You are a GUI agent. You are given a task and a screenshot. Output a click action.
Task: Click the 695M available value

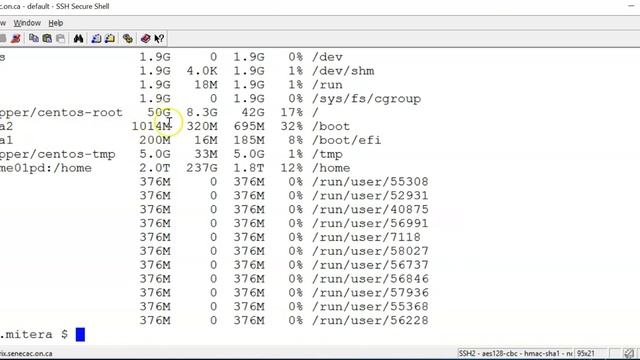pos(249,127)
